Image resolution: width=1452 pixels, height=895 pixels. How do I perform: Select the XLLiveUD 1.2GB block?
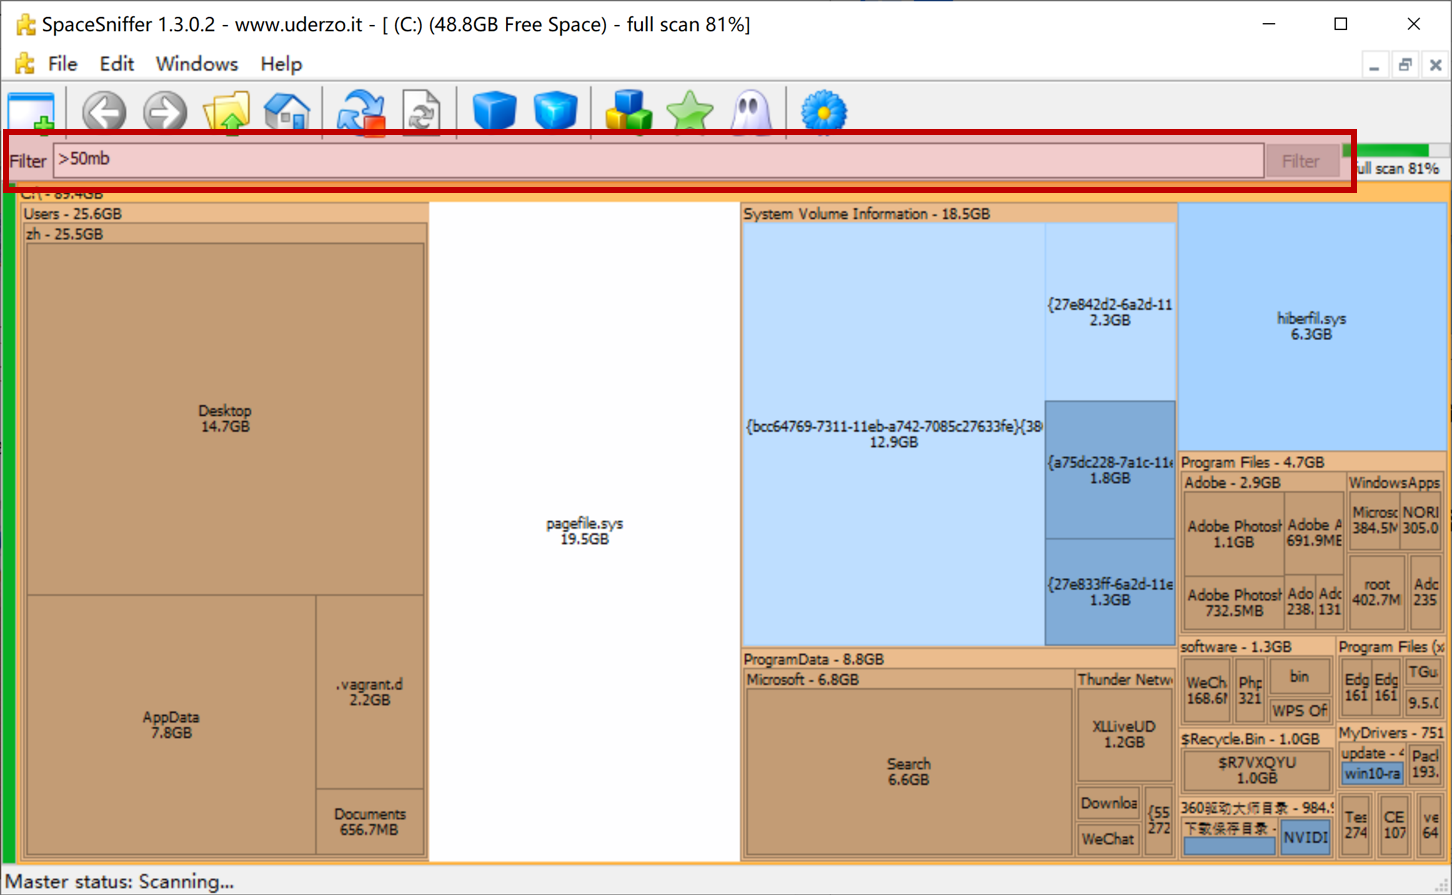1124,734
